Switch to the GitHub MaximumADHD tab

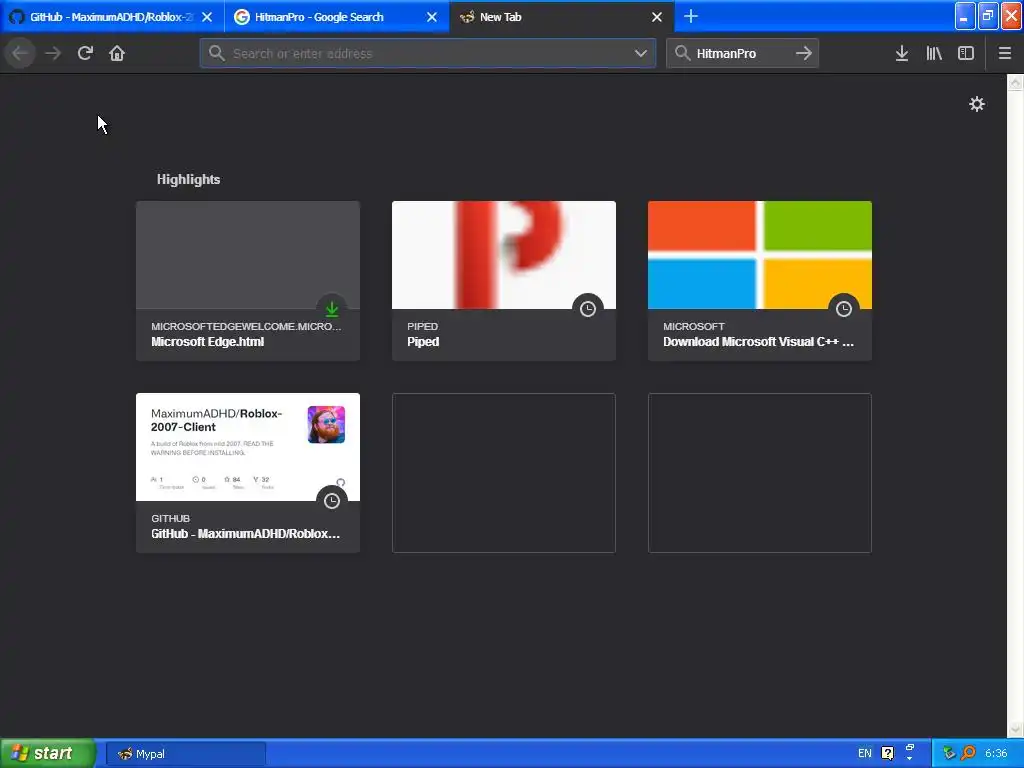(x=111, y=17)
